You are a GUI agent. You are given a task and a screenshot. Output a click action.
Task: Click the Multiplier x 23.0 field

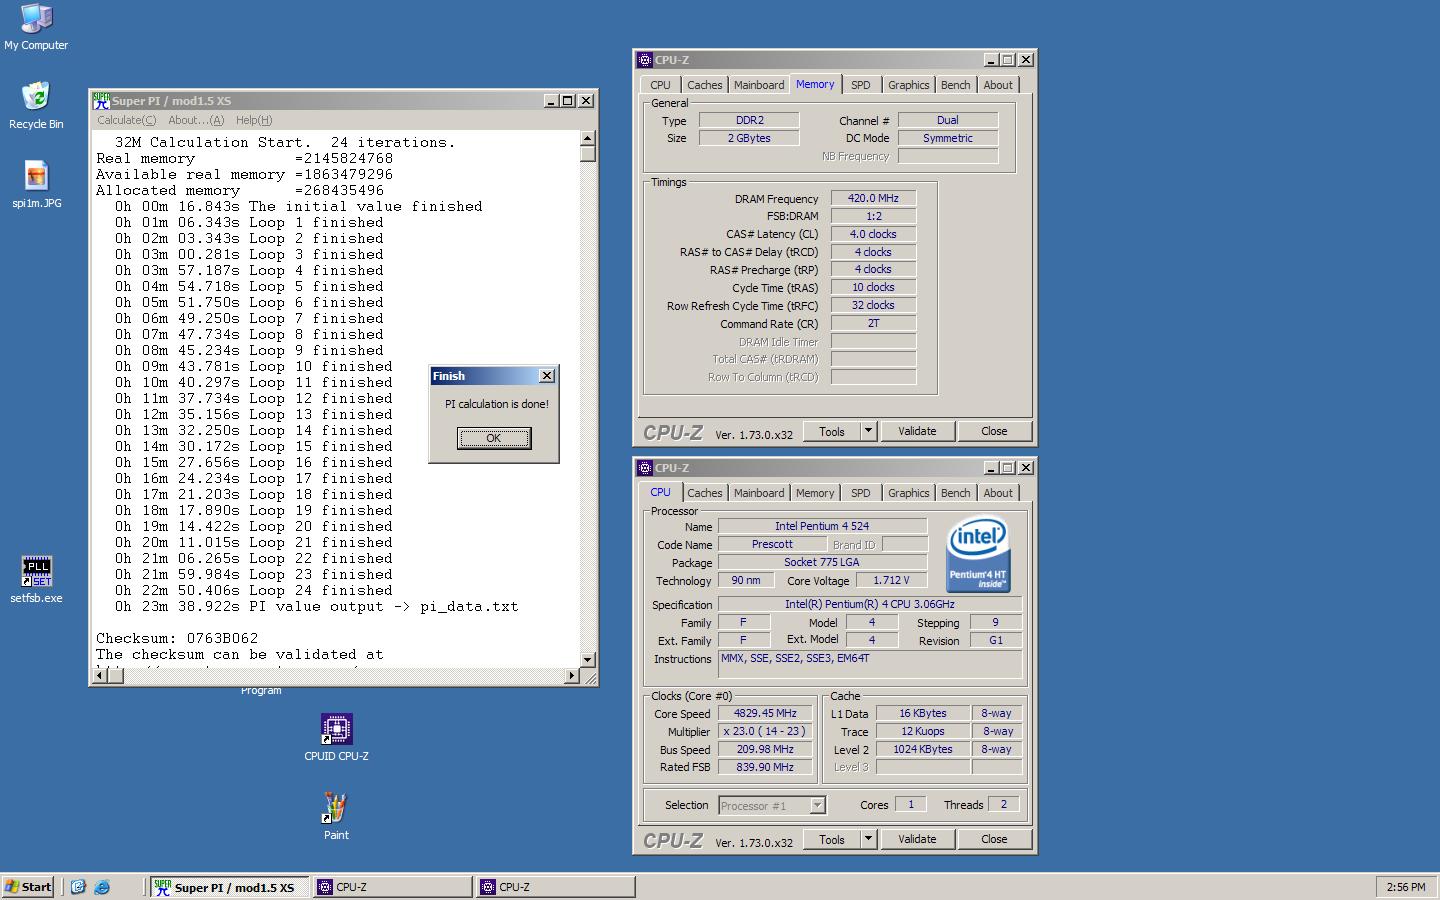pos(765,732)
